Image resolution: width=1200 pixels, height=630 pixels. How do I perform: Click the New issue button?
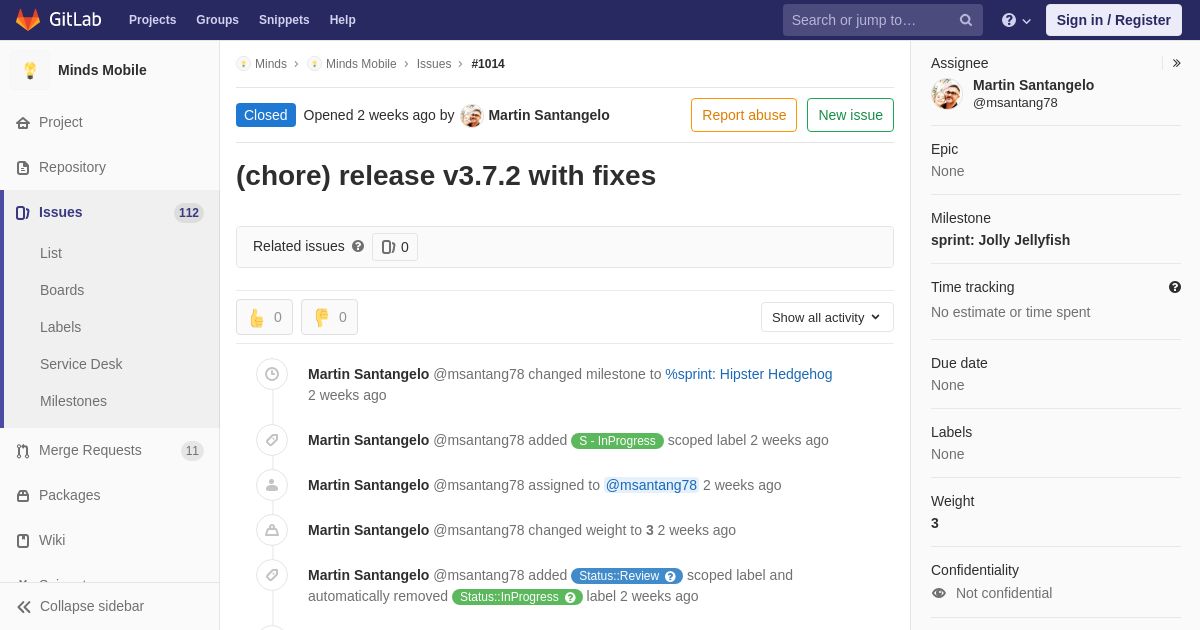(850, 115)
